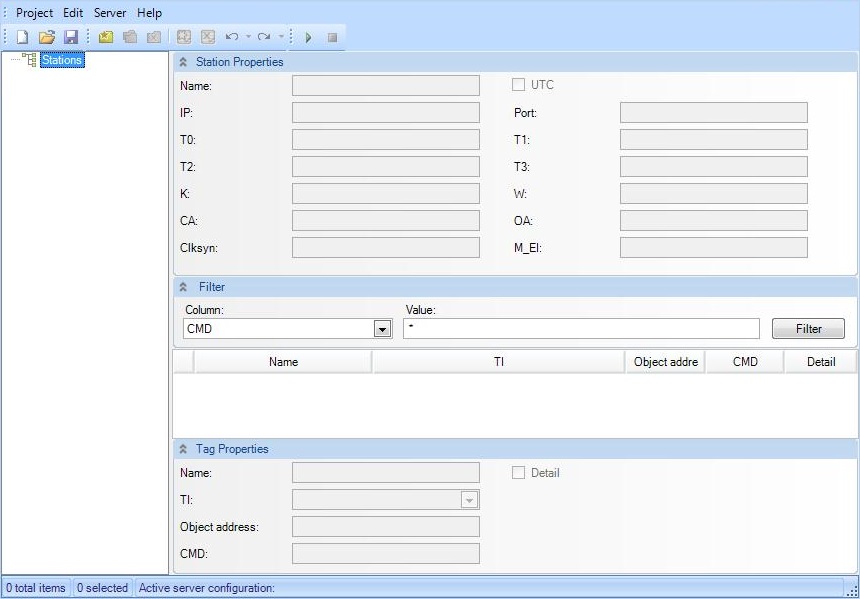Collapse the Filter section

(183, 287)
